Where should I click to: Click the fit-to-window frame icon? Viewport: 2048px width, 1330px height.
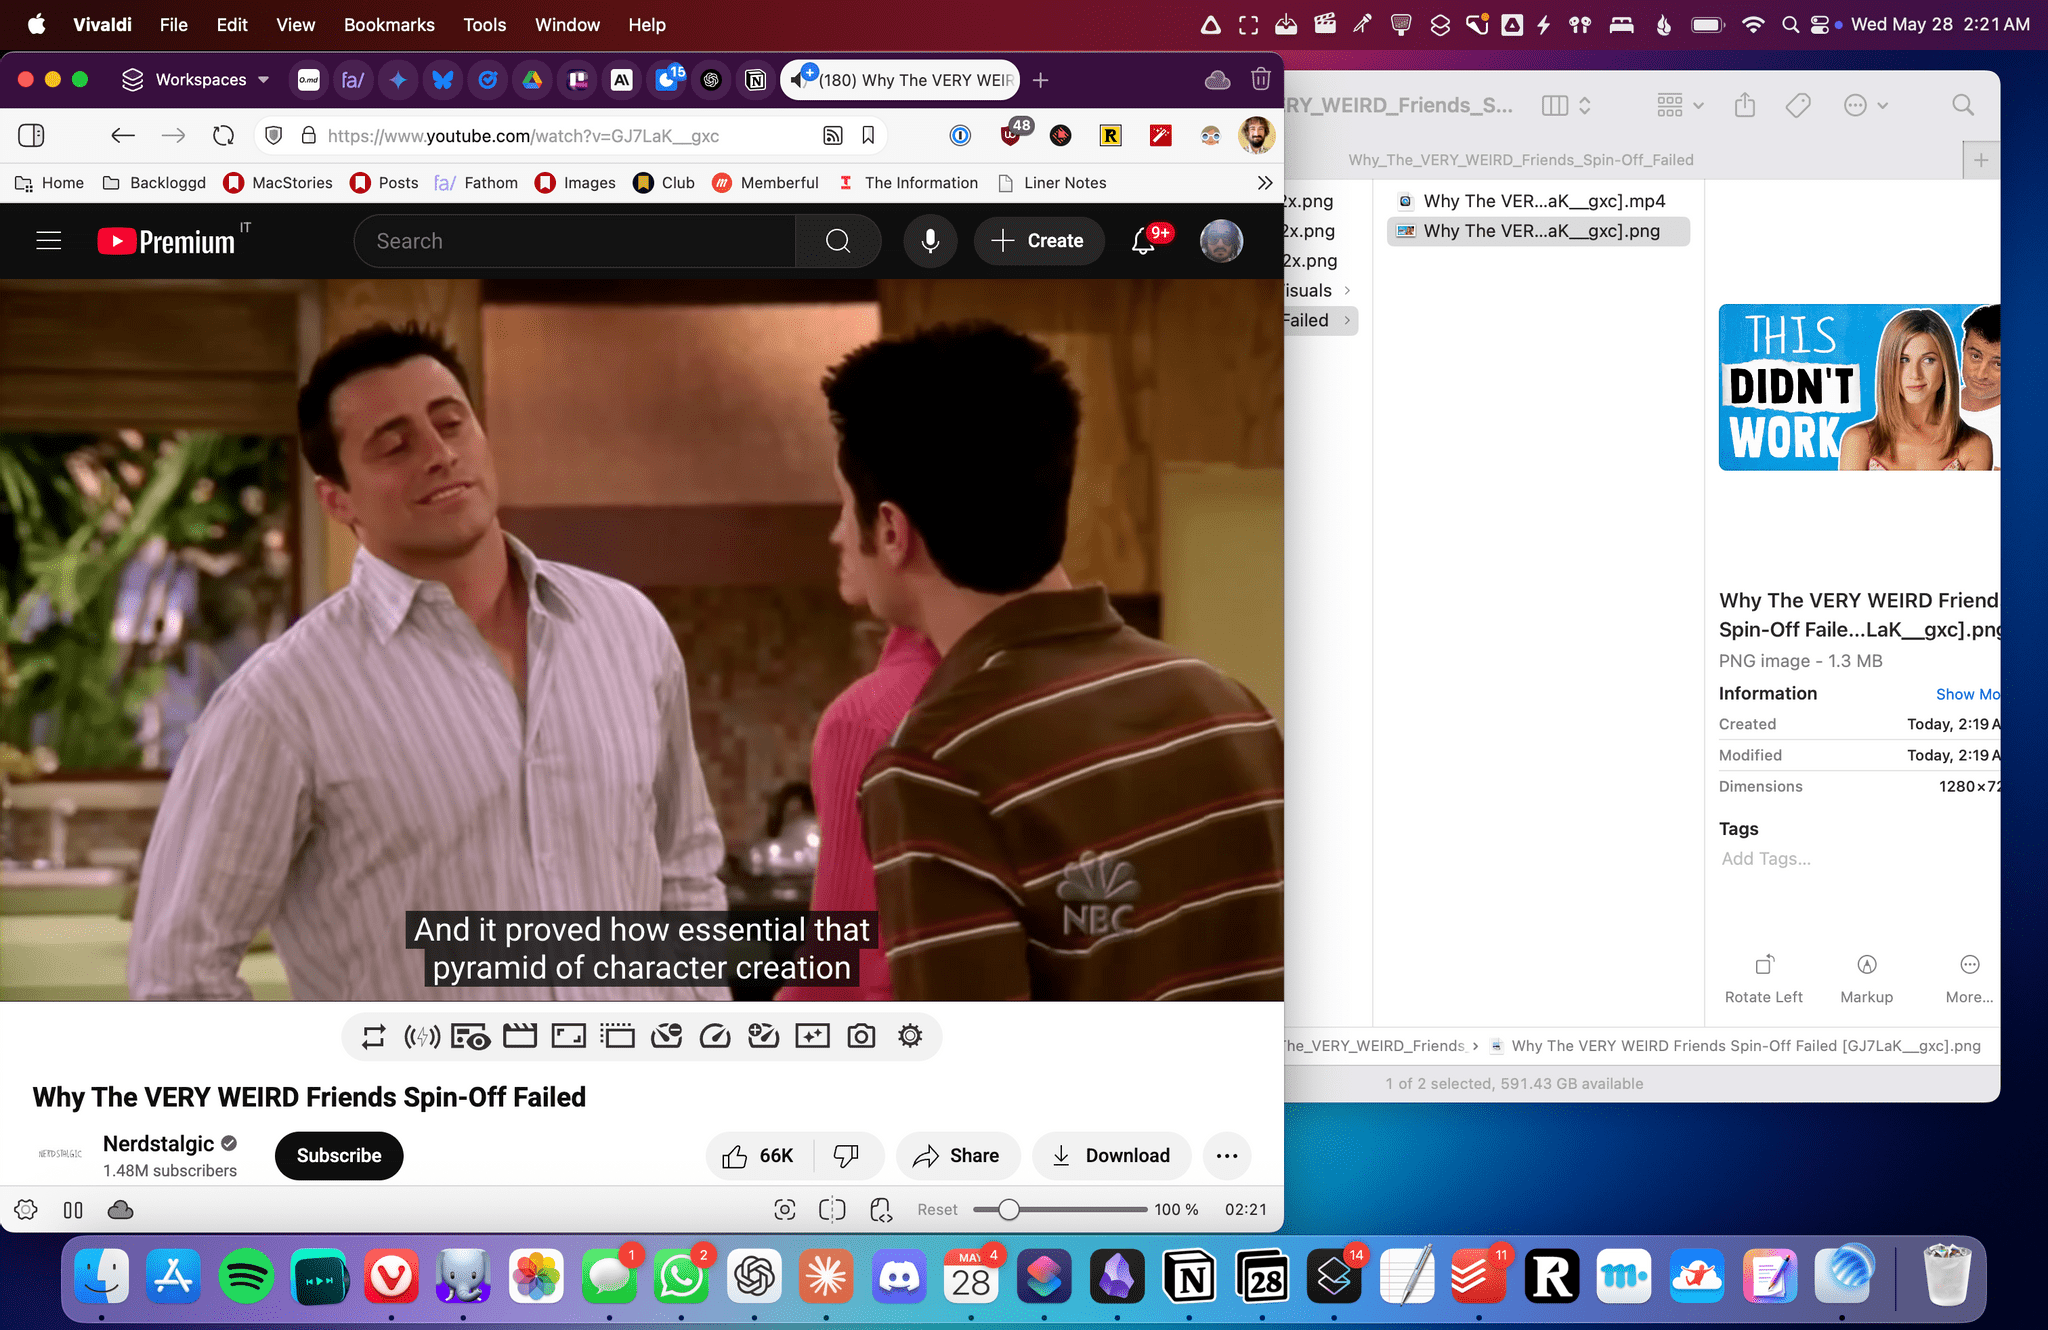569,1037
